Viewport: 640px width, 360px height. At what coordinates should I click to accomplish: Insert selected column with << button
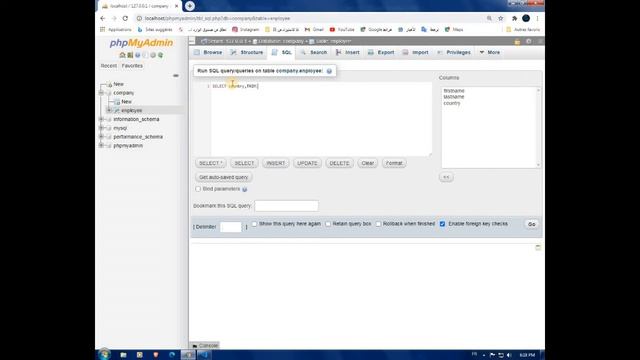click(x=446, y=177)
